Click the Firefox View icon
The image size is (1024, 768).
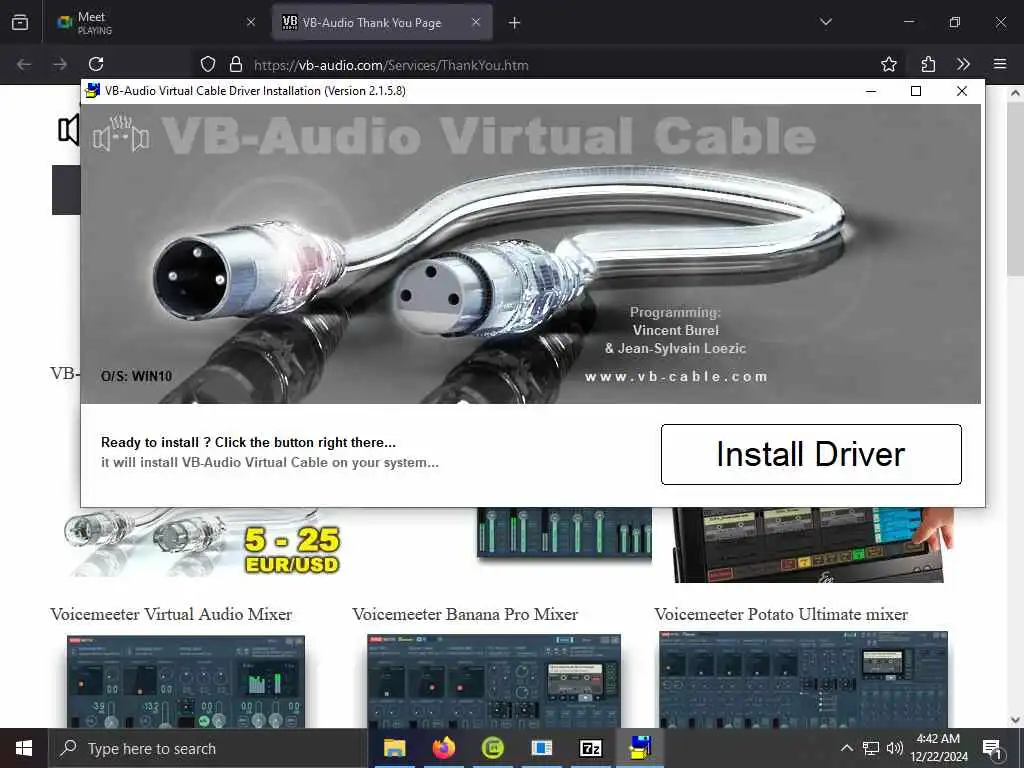[20, 23]
